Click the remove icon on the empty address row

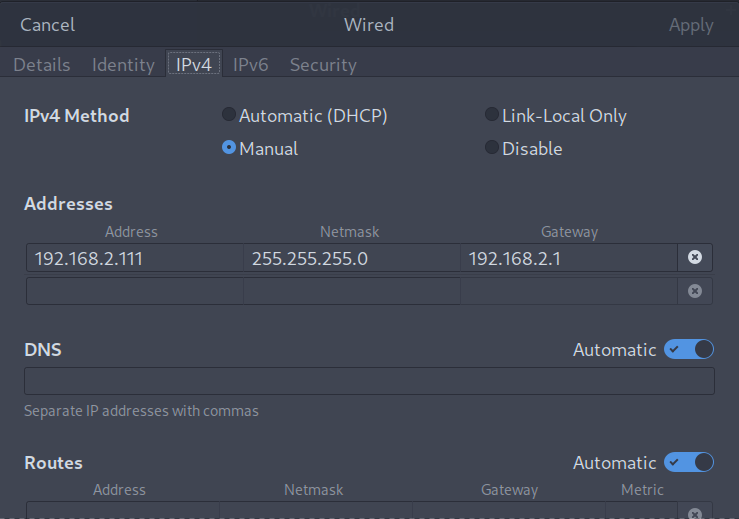coord(695,291)
